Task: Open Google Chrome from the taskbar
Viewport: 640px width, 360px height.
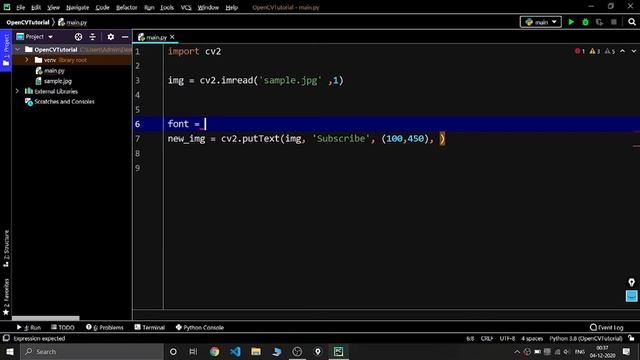Action: [x=214, y=351]
